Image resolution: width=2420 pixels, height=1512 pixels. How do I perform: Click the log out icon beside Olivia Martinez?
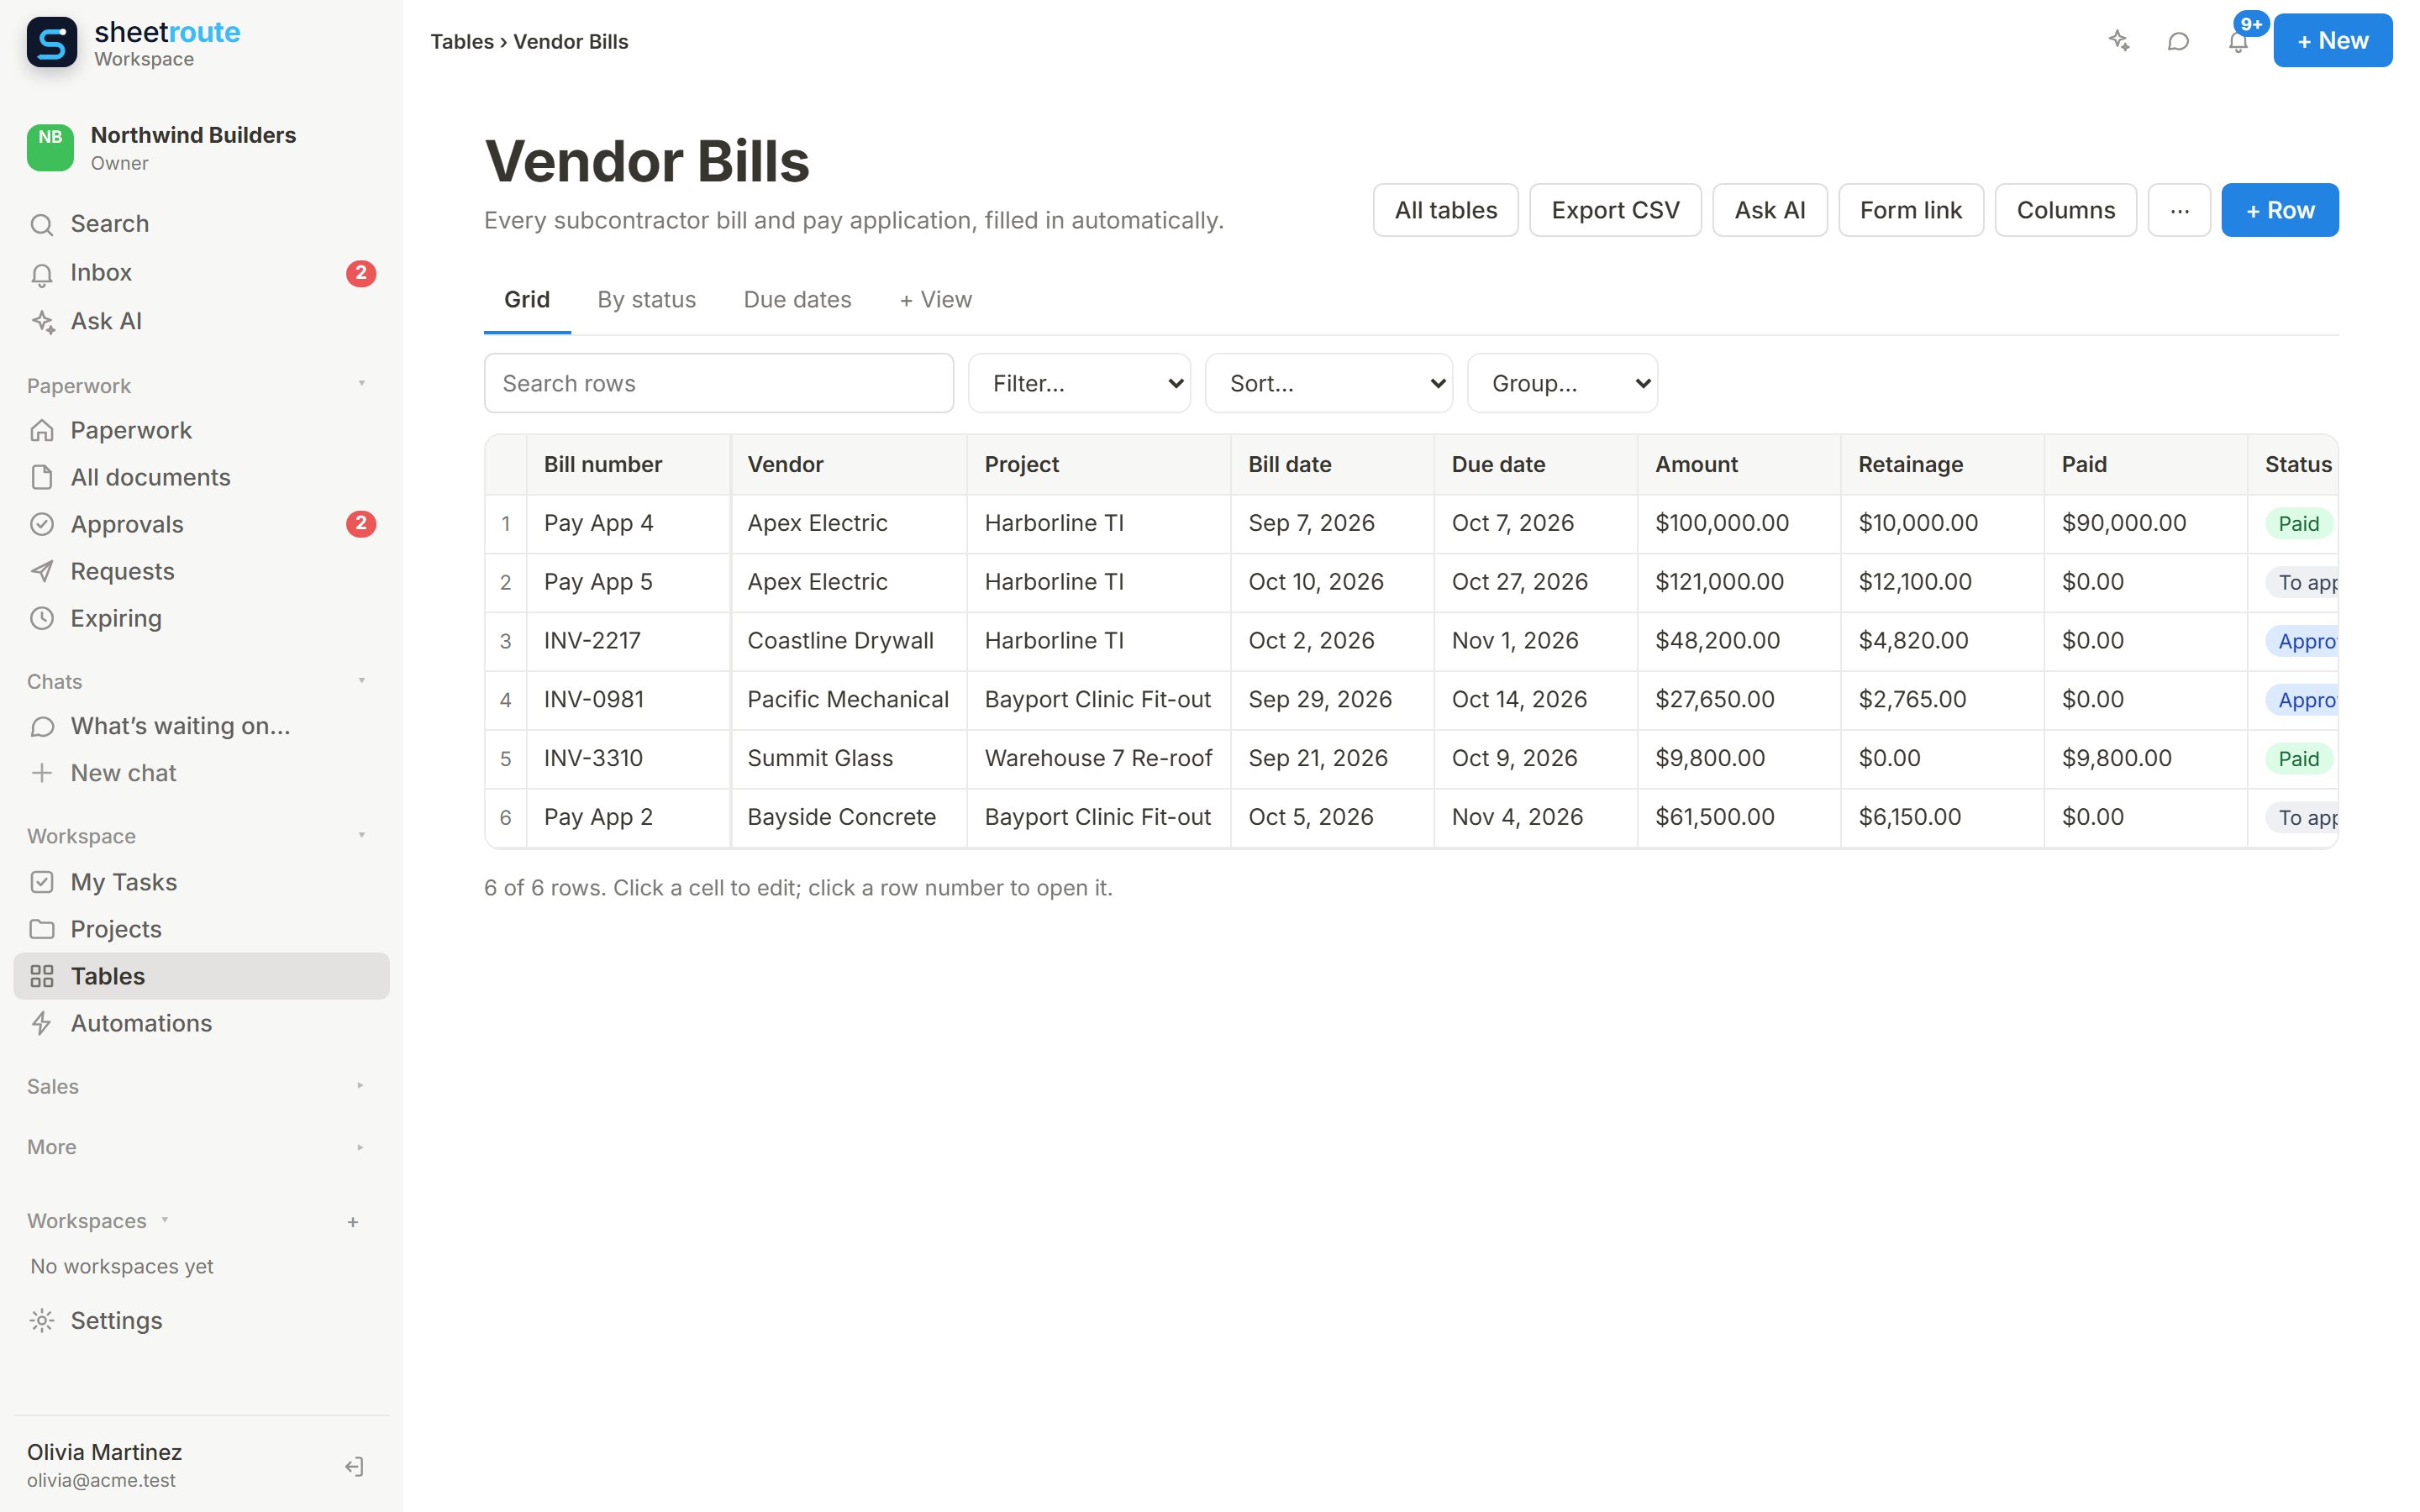pyautogui.click(x=354, y=1466)
